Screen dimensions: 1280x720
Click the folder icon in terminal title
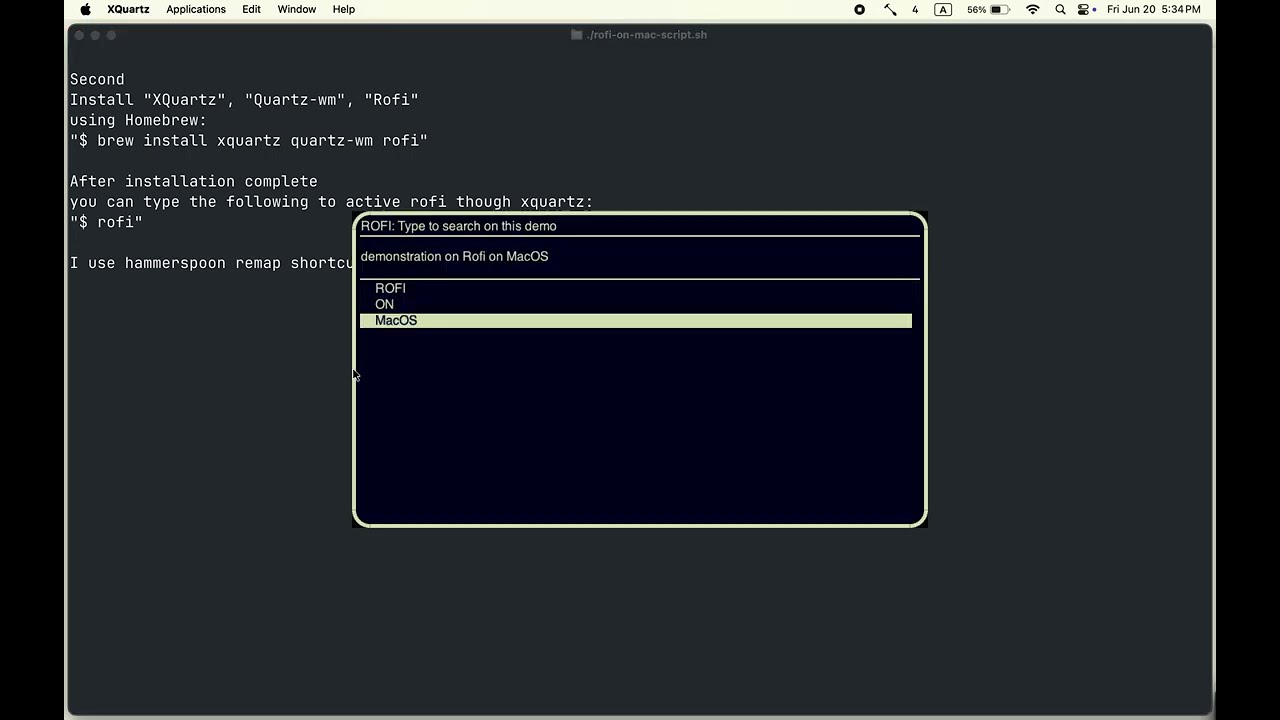[x=576, y=34]
